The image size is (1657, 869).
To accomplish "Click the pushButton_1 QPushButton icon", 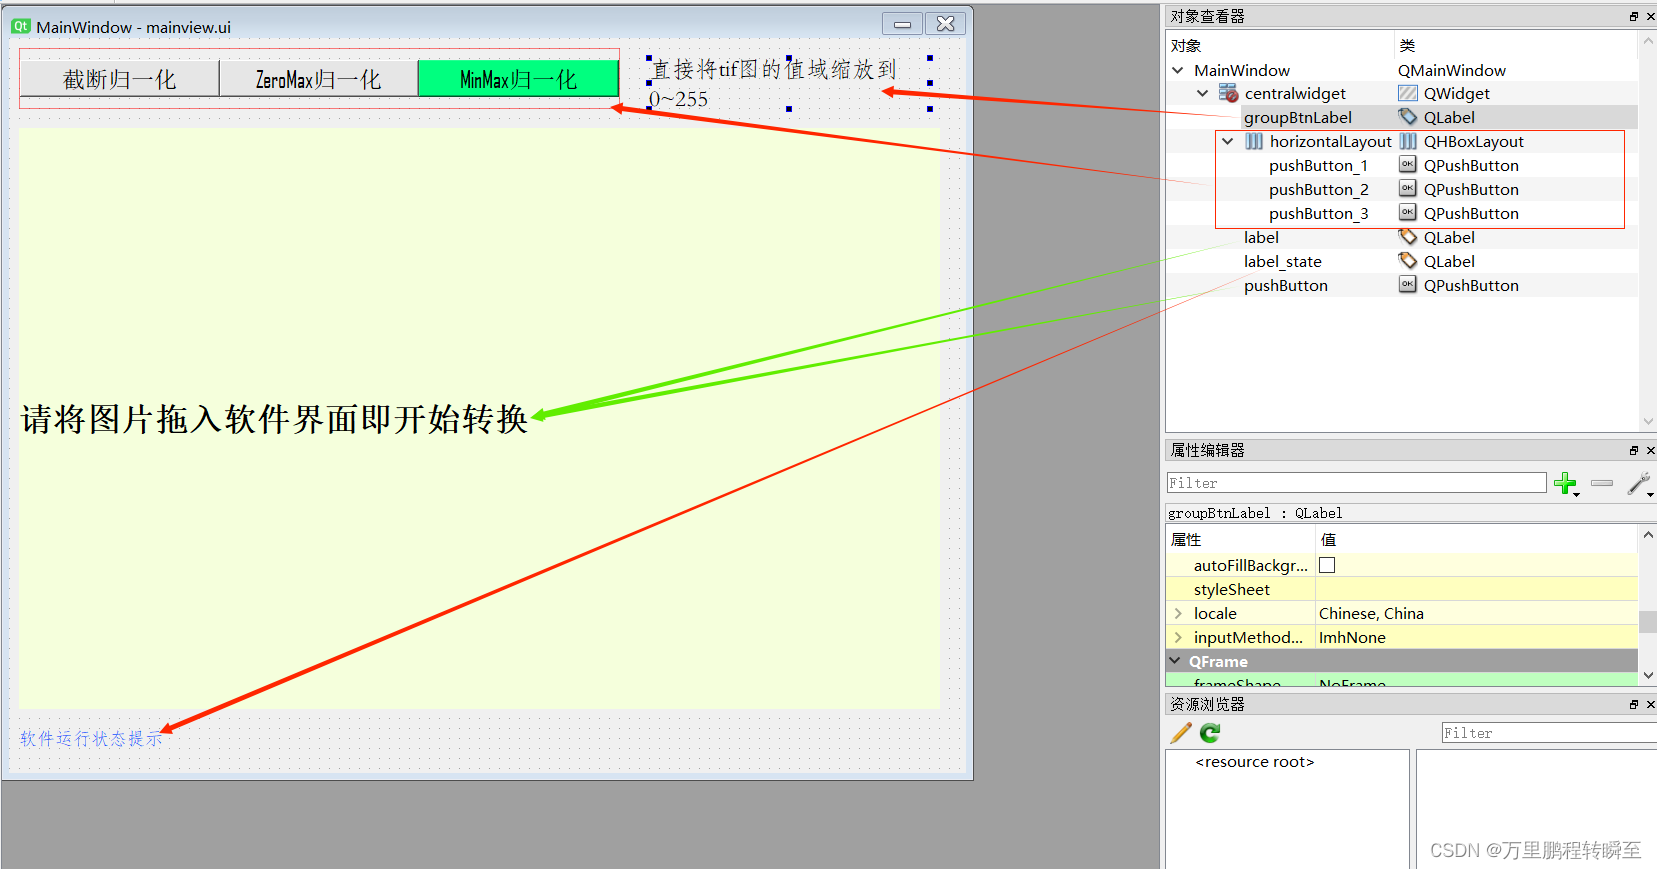I will click(x=1408, y=164).
